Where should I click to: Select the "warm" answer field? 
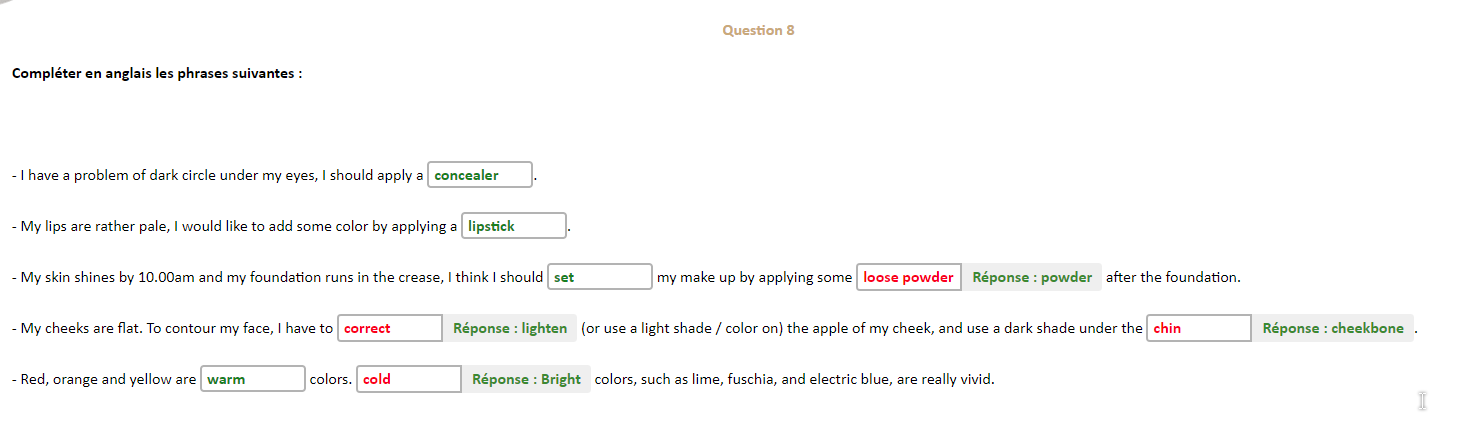(x=252, y=379)
